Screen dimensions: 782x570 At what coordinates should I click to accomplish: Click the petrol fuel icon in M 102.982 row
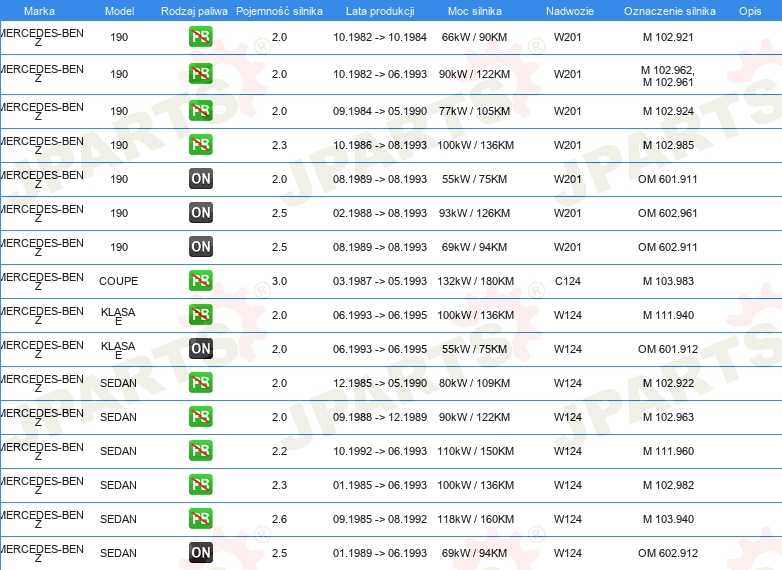(x=201, y=485)
